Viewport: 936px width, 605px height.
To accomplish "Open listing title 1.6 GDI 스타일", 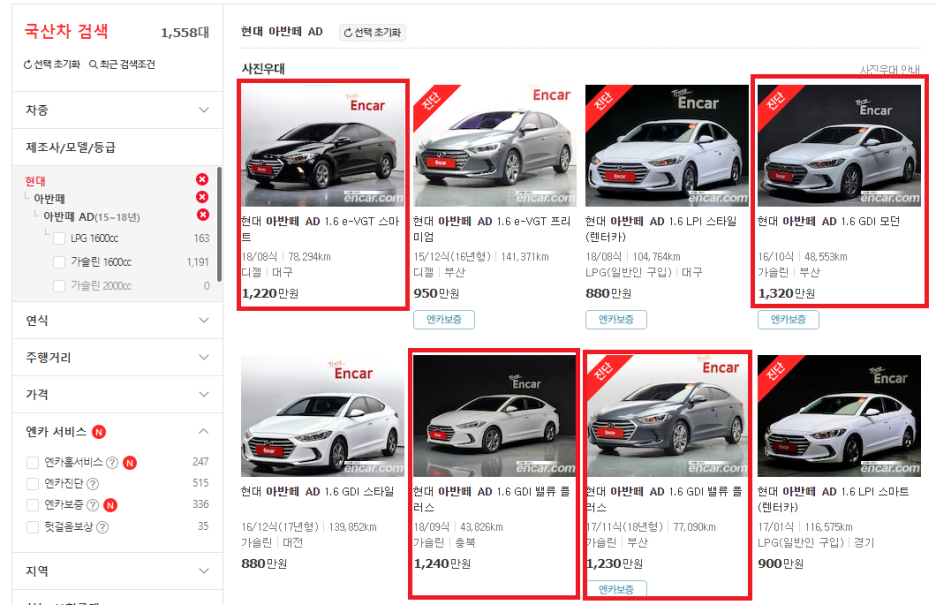I will pyautogui.click(x=318, y=492).
